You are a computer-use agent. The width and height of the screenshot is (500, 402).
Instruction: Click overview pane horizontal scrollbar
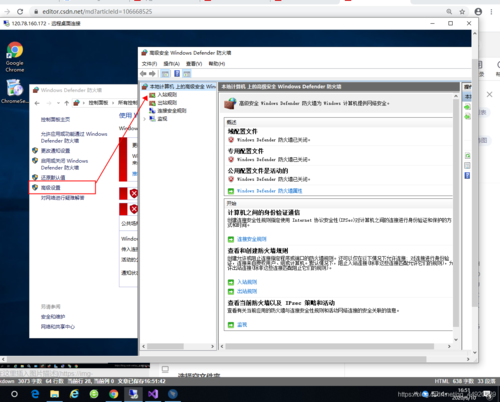click(329, 347)
